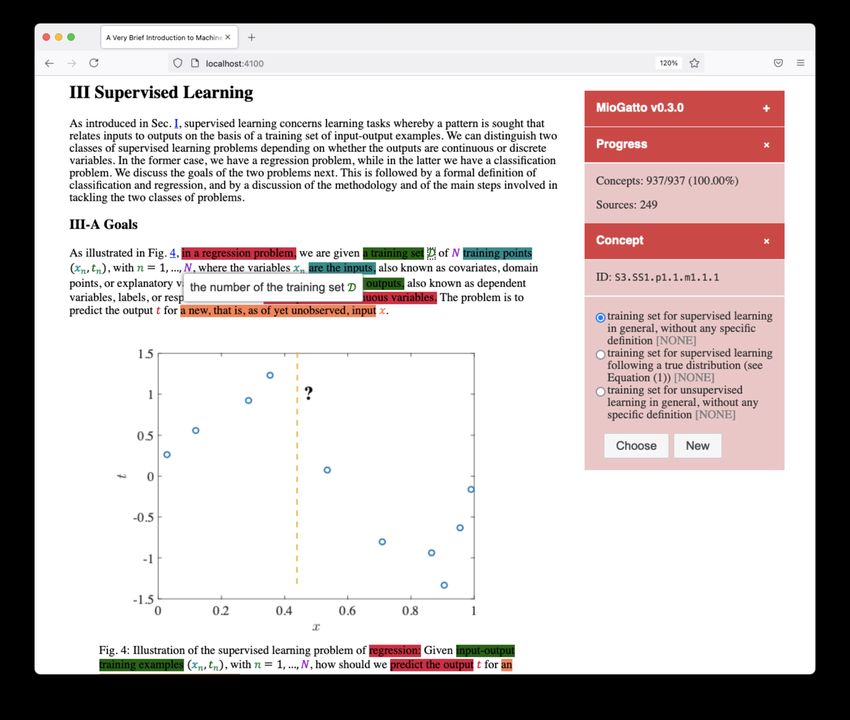
Task: Bookmark this page with the star icon
Action: 694,63
